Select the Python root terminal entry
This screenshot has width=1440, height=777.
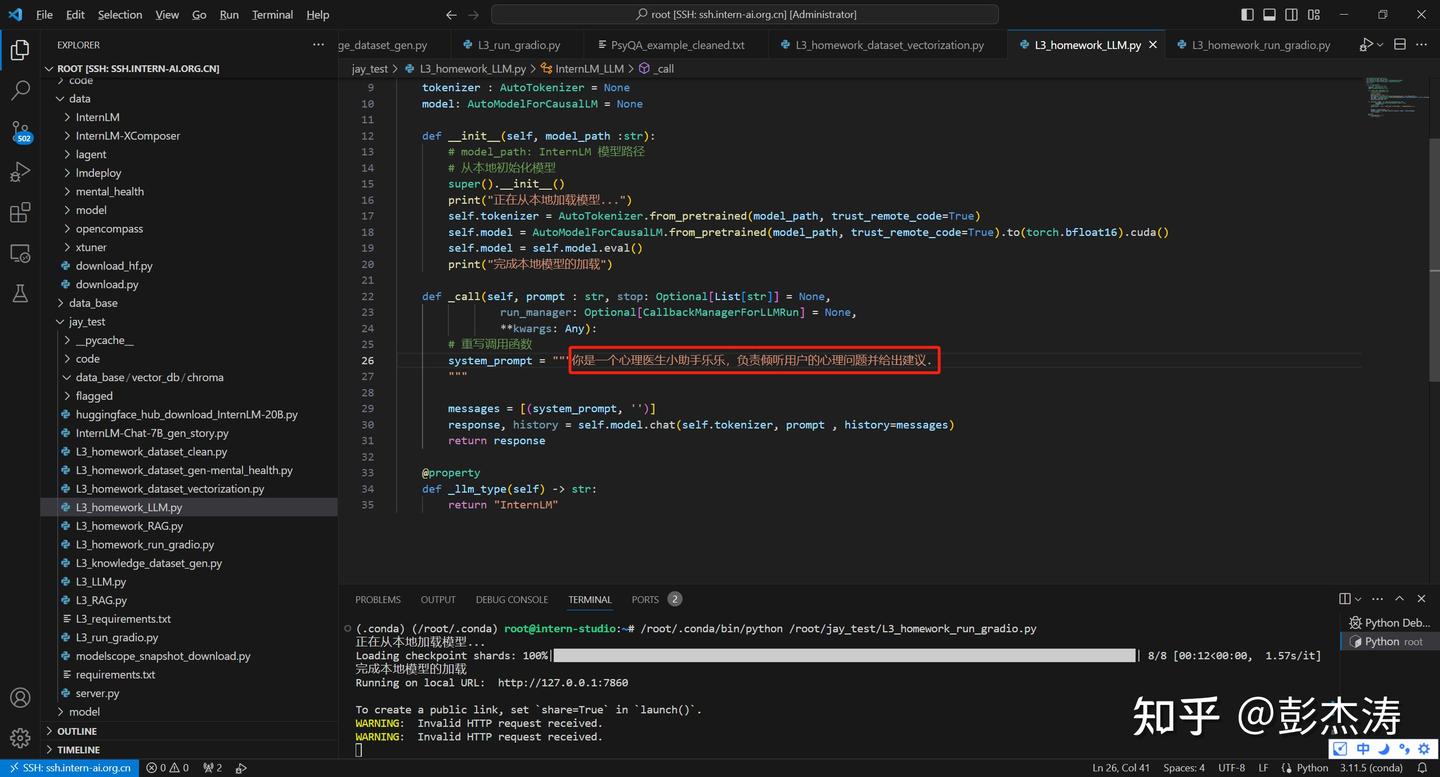(x=1389, y=642)
